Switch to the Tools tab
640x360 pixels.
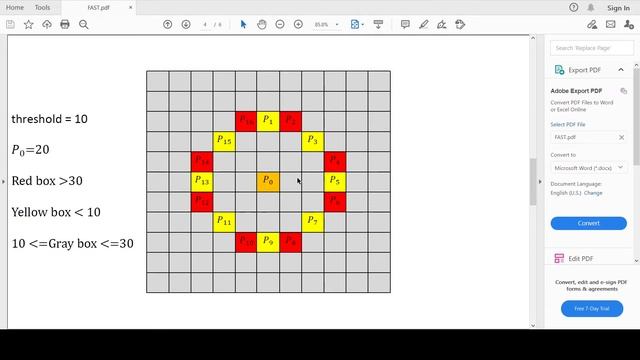click(42, 7)
